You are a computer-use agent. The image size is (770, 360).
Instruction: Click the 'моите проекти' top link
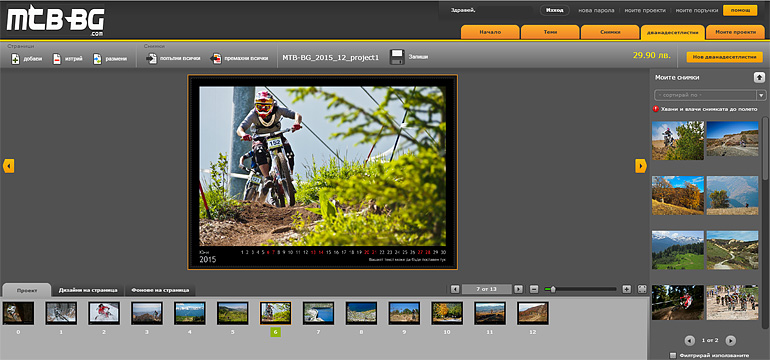(645, 10)
